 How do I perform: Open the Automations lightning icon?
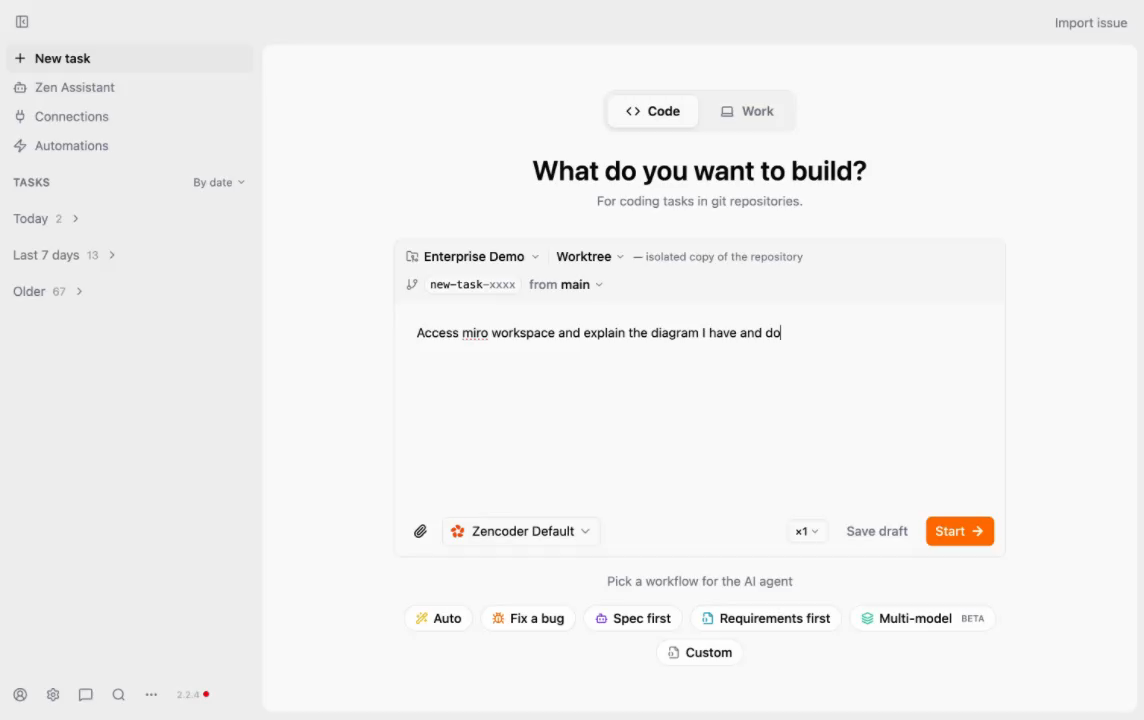pyautogui.click(x=20, y=146)
